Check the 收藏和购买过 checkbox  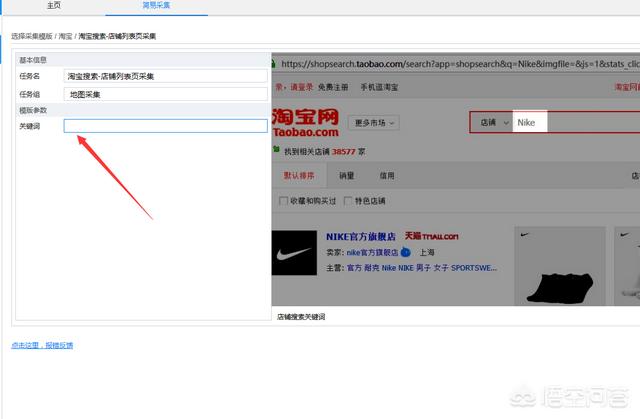pyautogui.click(x=283, y=201)
